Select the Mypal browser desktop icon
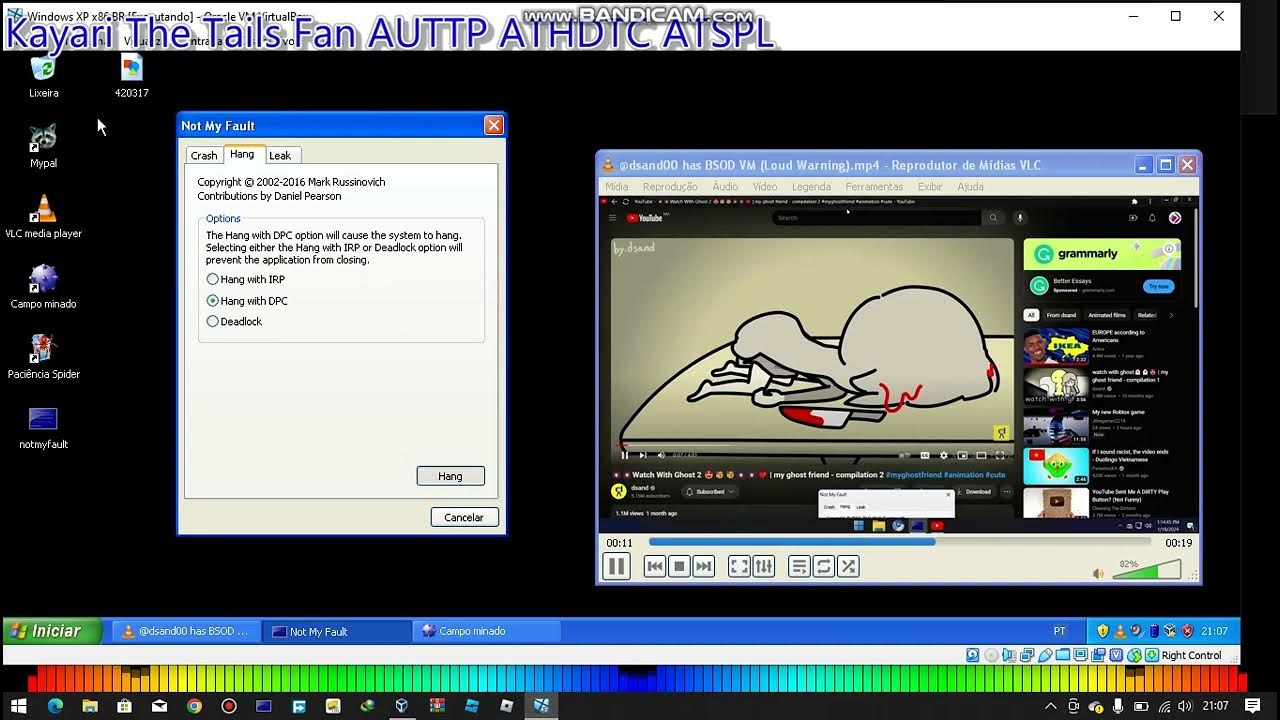This screenshot has height=720, width=1280. pos(43,147)
